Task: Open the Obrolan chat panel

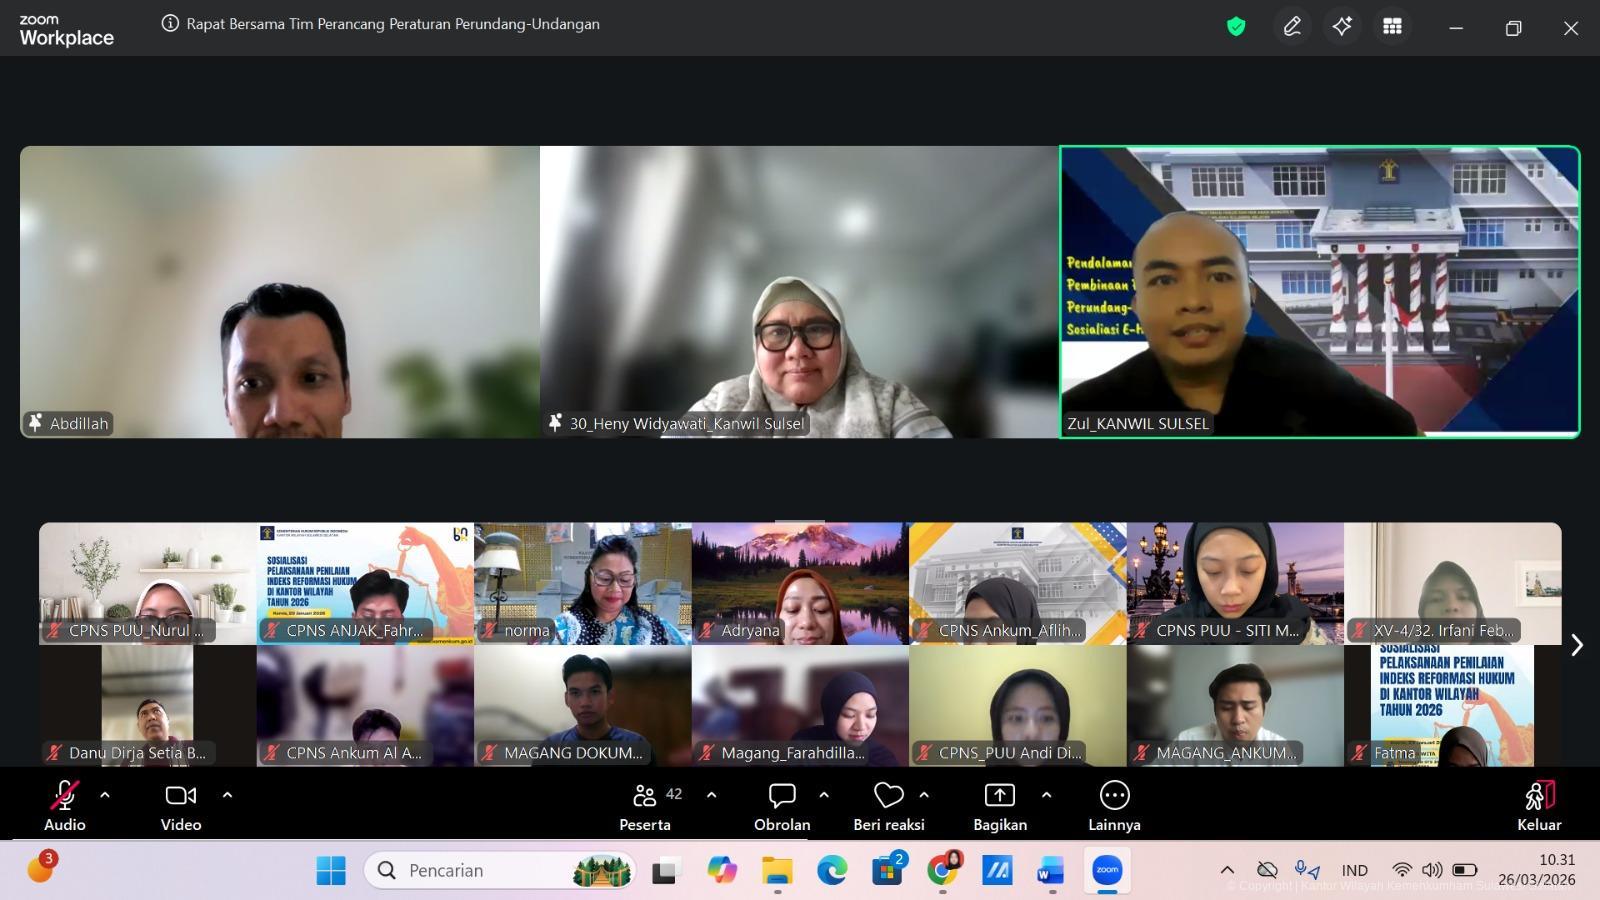Action: coord(781,795)
